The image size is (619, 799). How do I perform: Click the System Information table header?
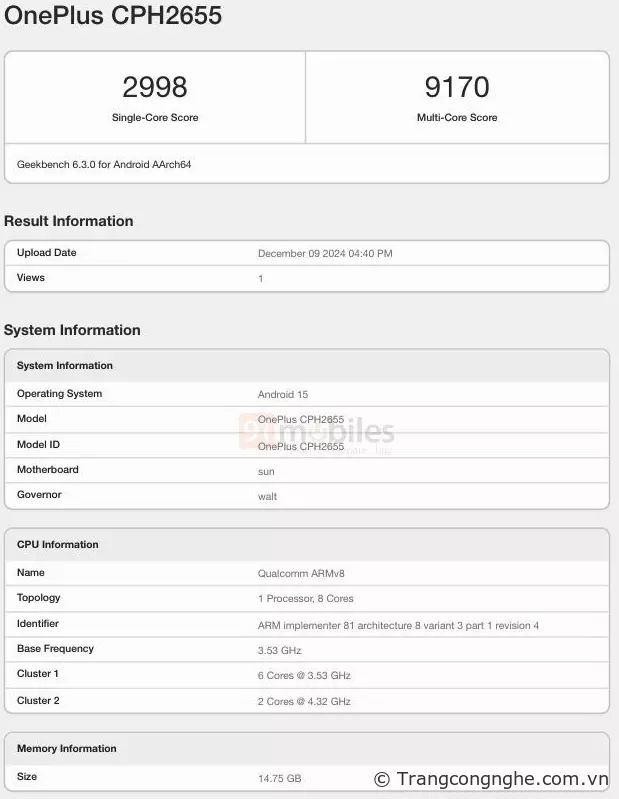(x=65, y=366)
